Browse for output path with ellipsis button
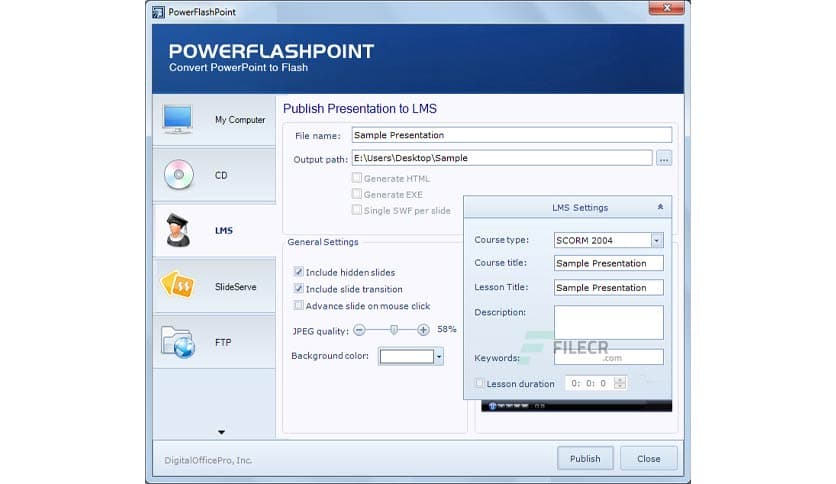This screenshot has height=484, width=836. coord(664,158)
